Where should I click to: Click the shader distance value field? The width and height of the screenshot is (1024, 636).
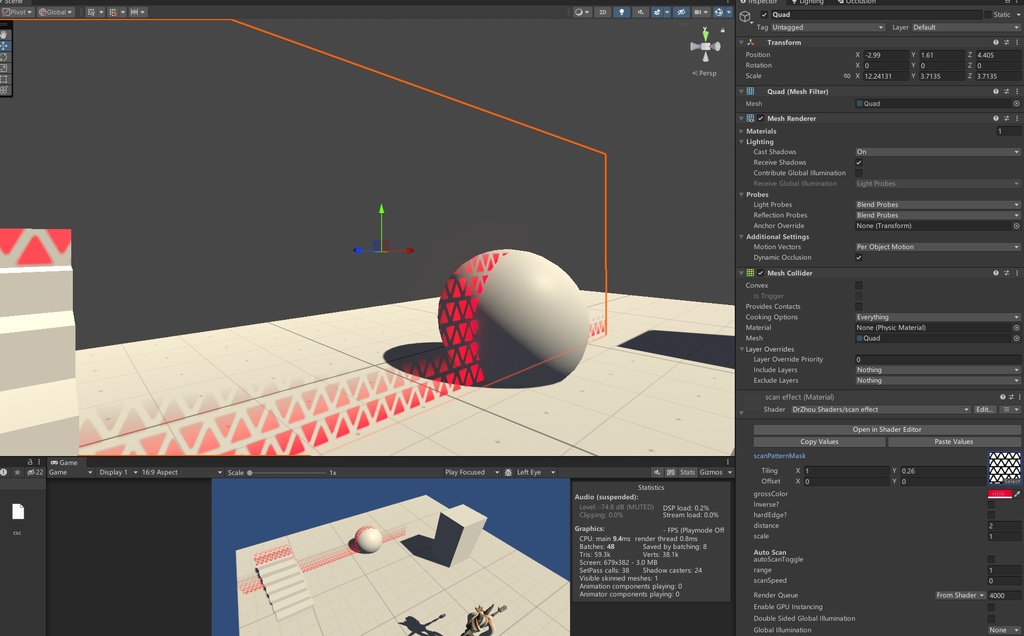coord(1004,526)
